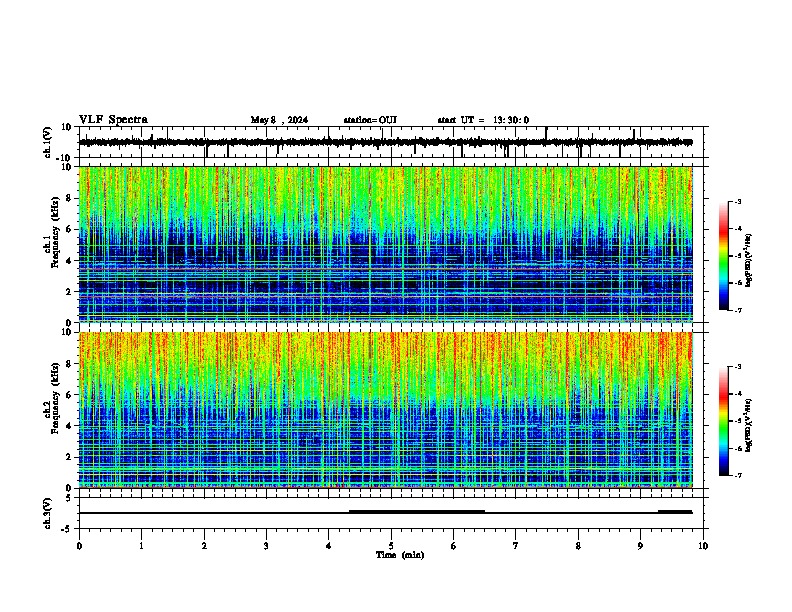Screen dimensions: 792x612
Task: Click the "-5" tick on ch.2 colorbar
Action: [737, 421]
